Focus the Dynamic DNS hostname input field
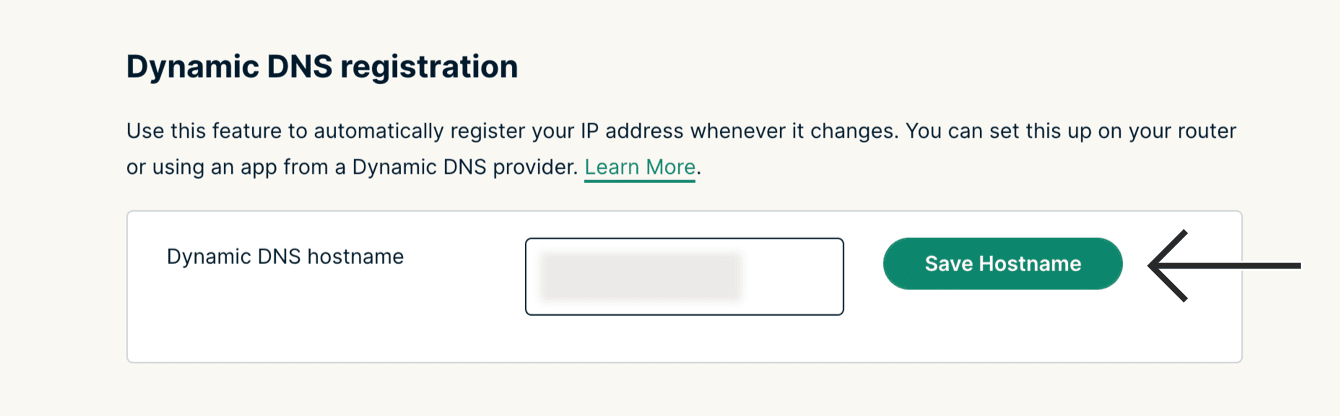This screenshot has height=416, width=1340. coord(684,277)
